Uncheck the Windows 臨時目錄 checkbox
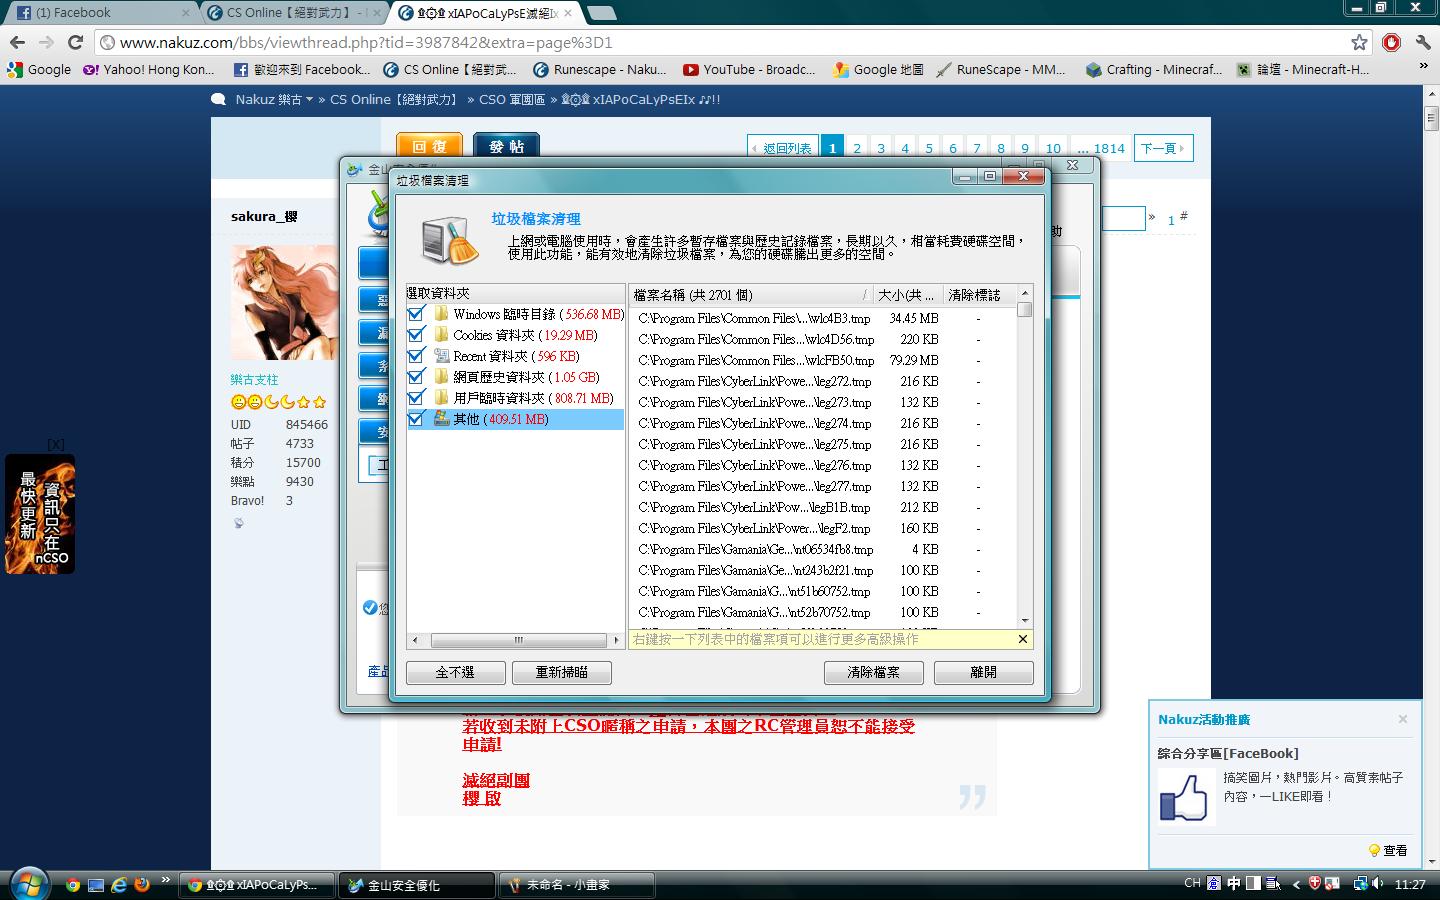 pyautogui.click(x=416, y=314)
